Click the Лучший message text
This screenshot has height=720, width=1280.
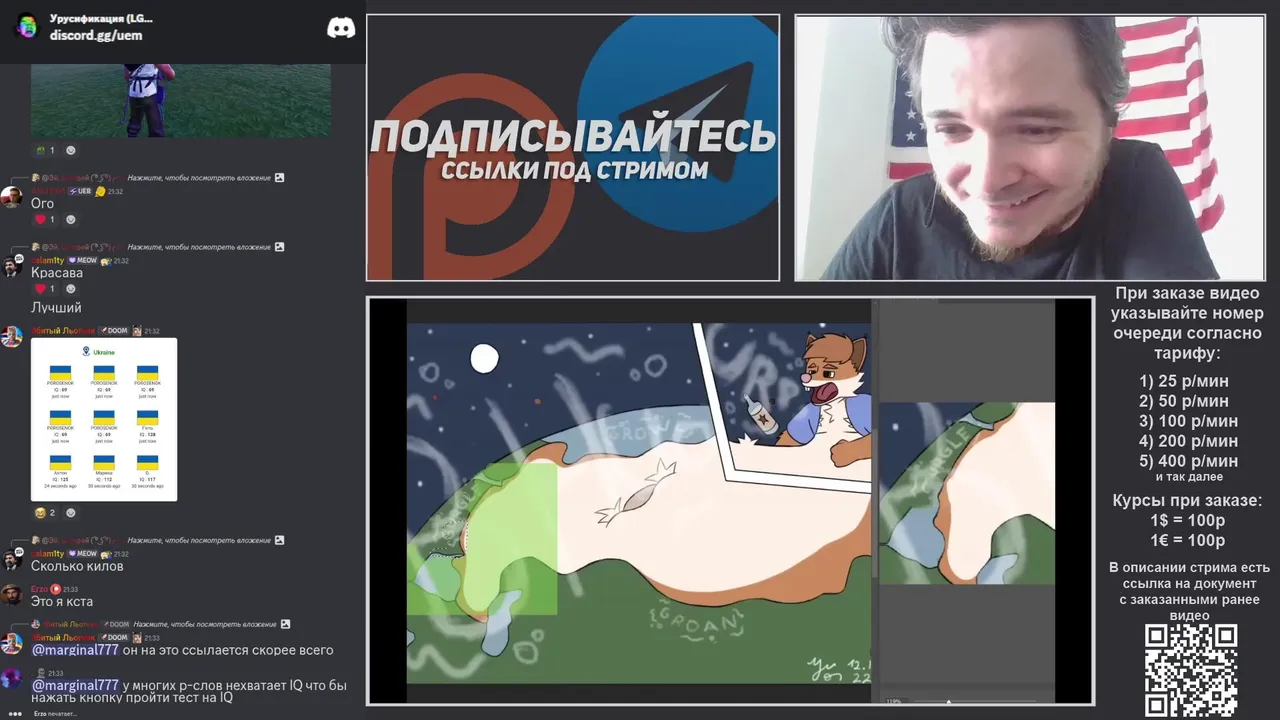click(56, 308)
